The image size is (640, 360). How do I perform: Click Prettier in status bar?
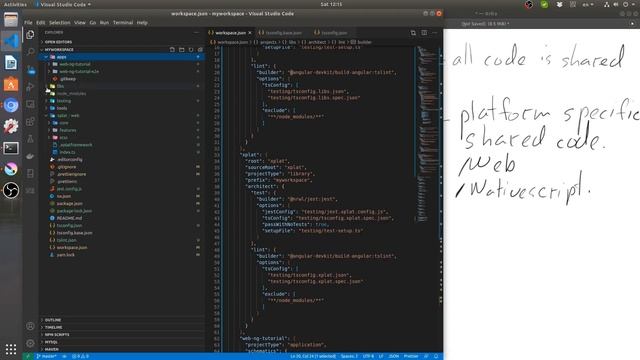pos(411,356)
